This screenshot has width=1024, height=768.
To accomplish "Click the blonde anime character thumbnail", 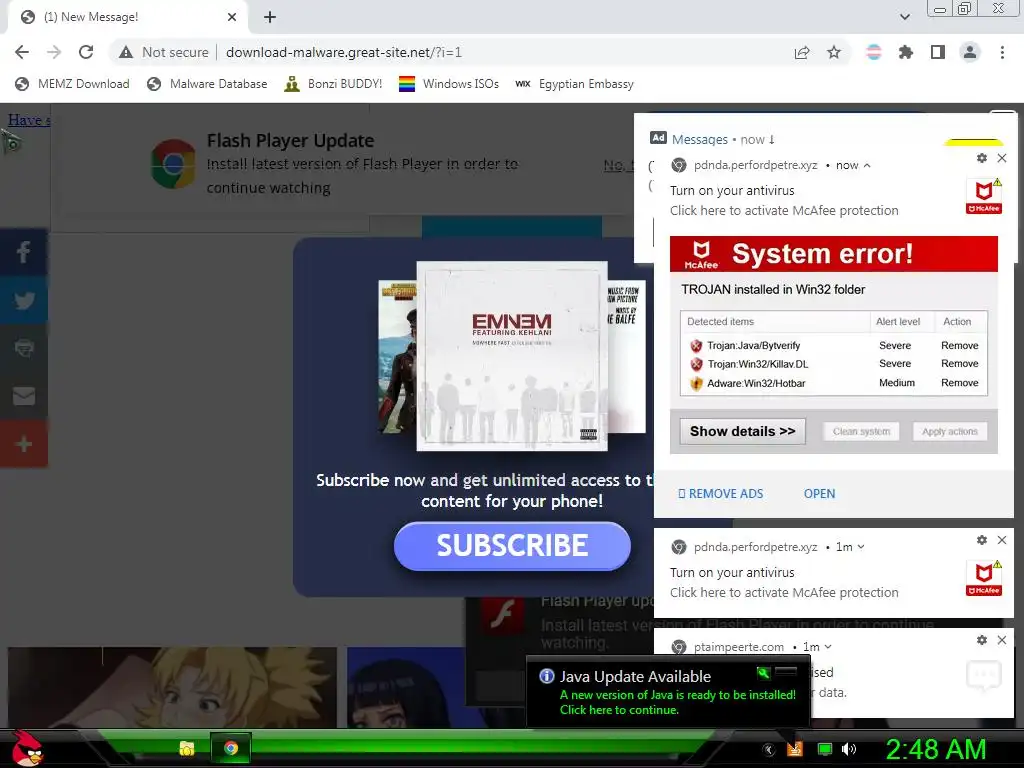I will (x=172, y=687).
